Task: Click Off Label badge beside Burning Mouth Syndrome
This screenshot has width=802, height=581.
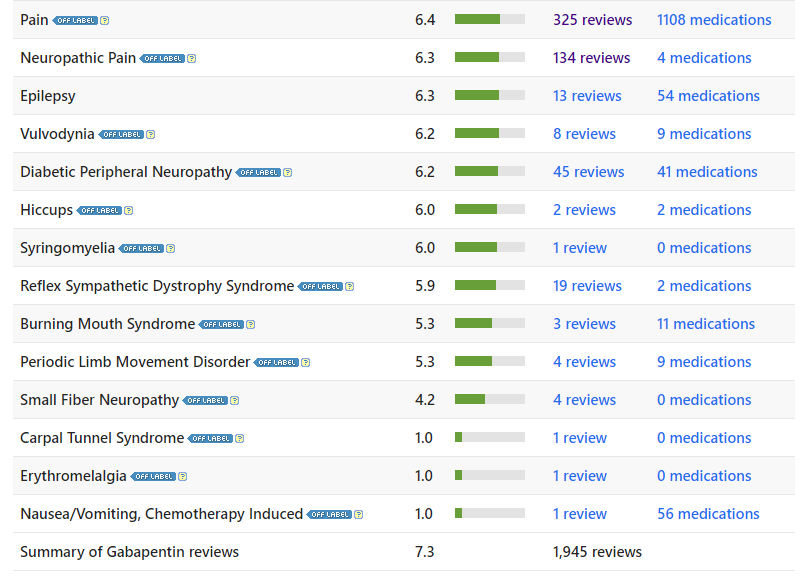Action: 221,324
